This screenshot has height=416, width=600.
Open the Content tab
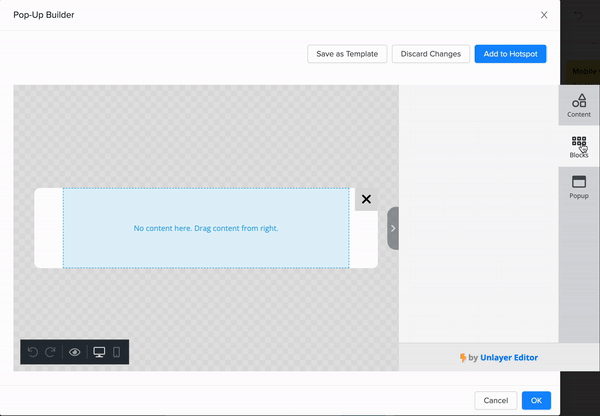click(x=579, y=105)
